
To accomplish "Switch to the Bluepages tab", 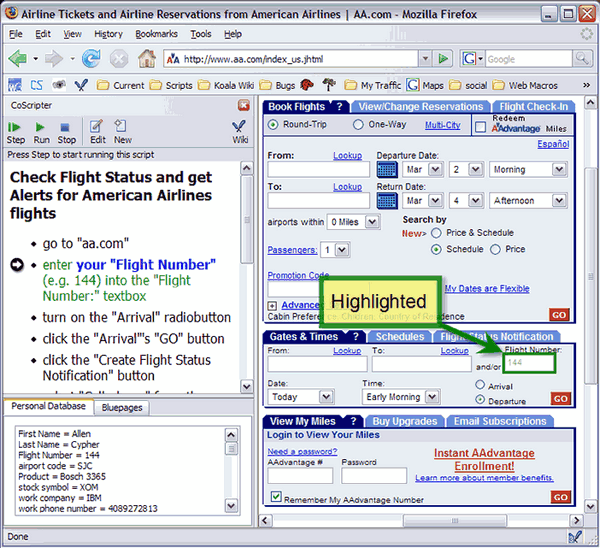I will 122,408.
